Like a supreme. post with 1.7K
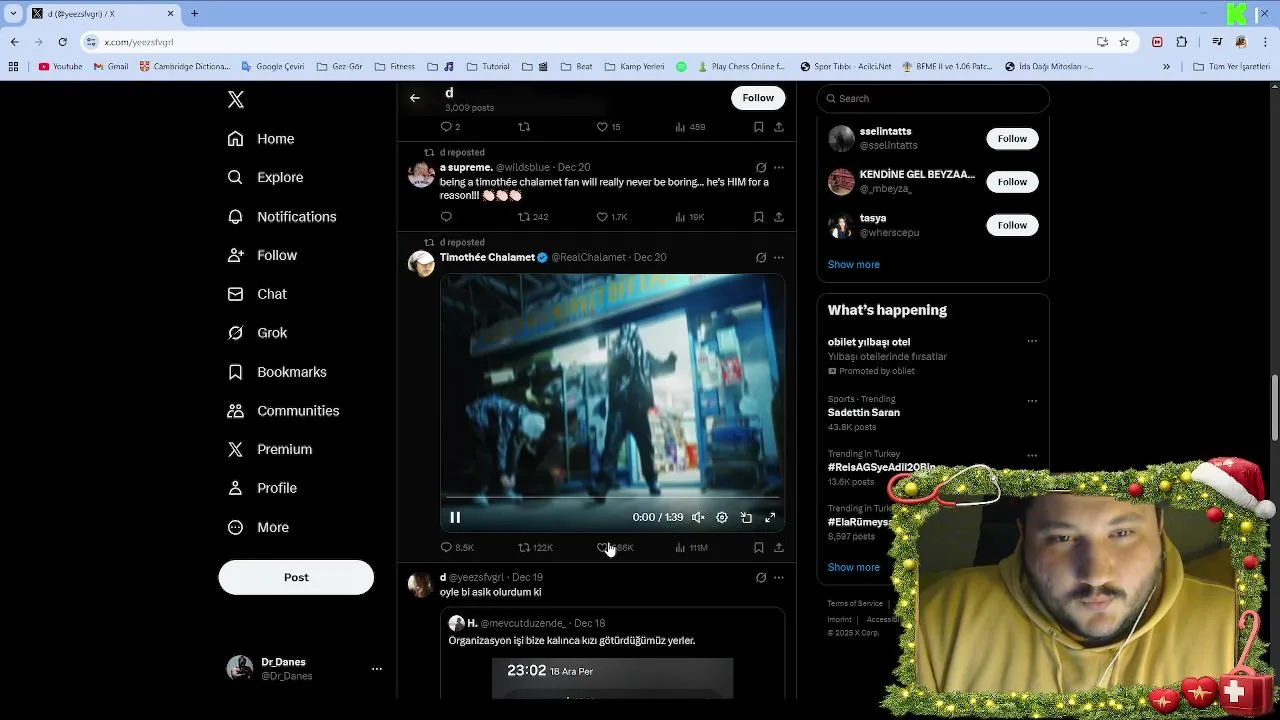Viewport: 1280px width, 720px height. (612, 217)
